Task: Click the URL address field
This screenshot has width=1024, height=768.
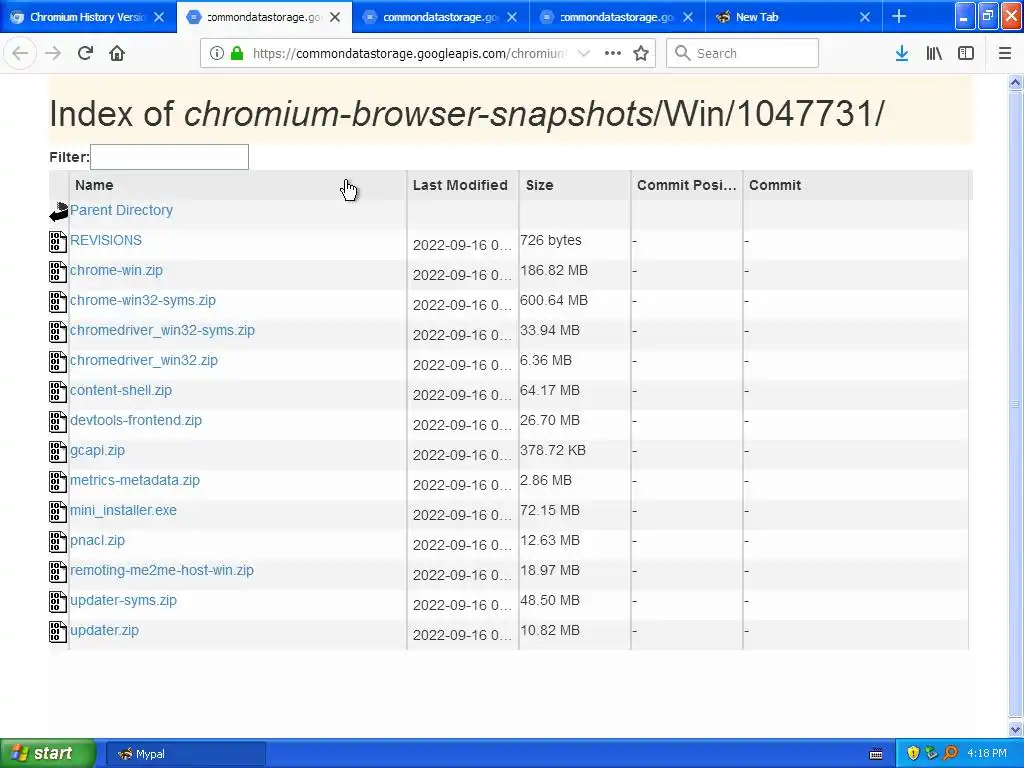Action: (410, 54)
